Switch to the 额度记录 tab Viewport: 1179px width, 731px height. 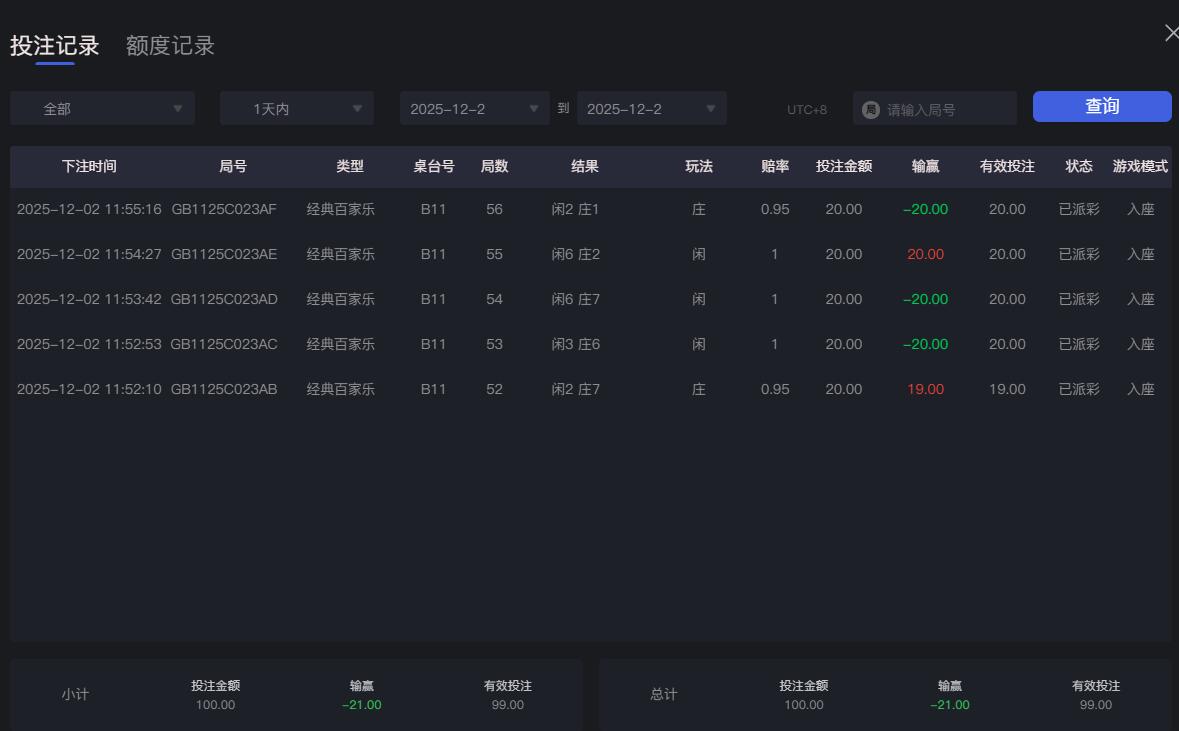click(x=168, y=45)
